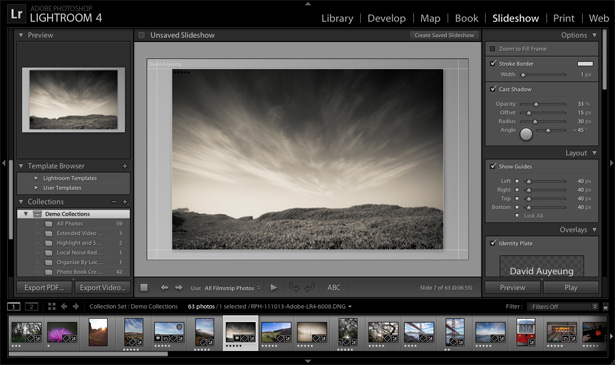
Task: Toggle link box for Left guide
Action: pos(517,181)
